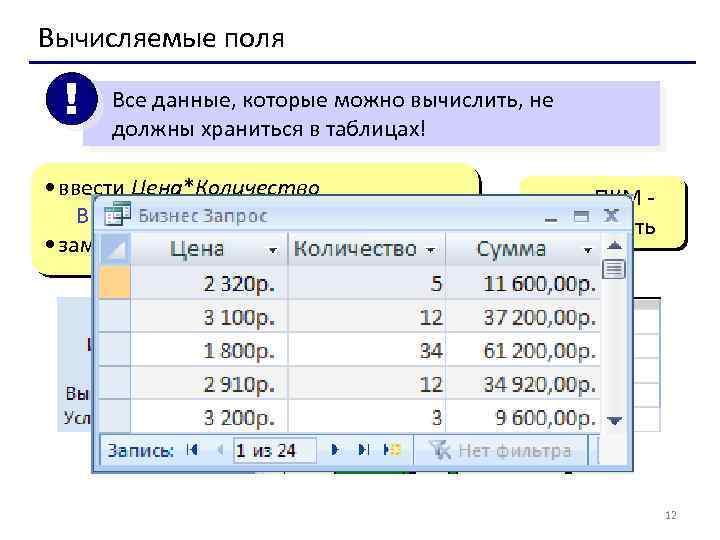720x540 pixels.
Task: Click the sum cell 37 200,00р.
Action: [x=523, y=317]
